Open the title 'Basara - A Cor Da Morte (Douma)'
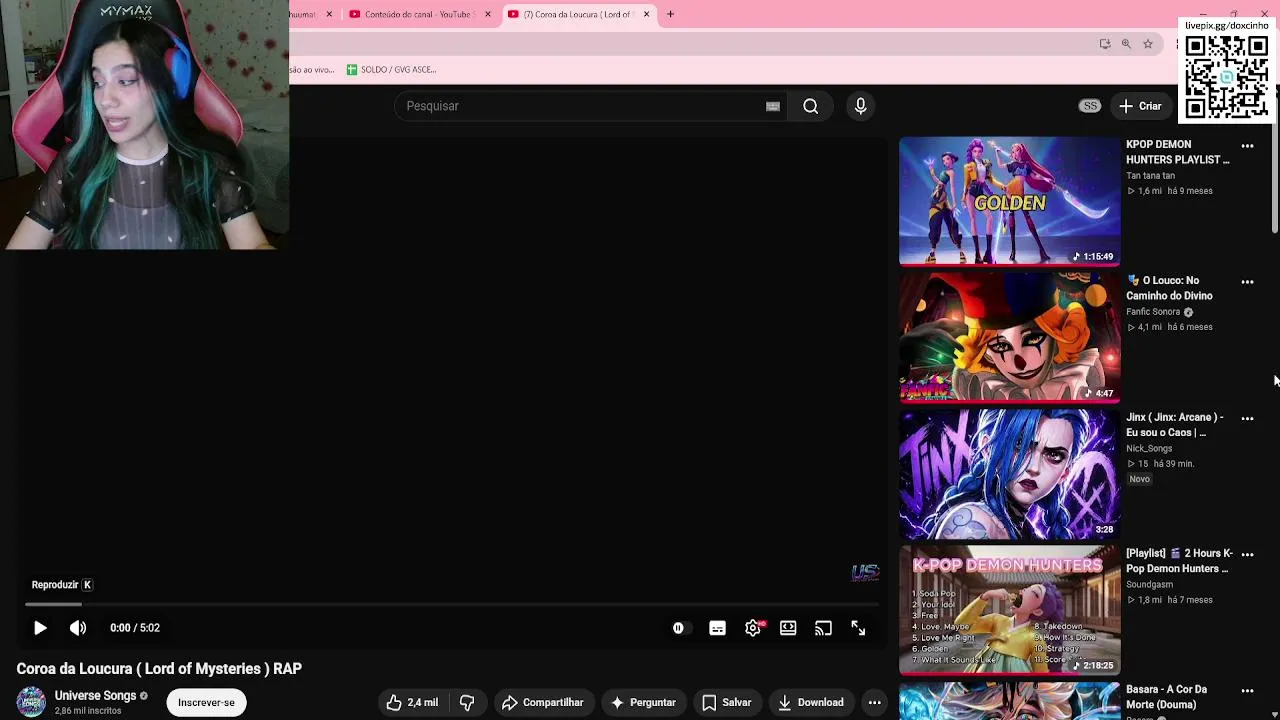This screenshot has height=720, width=1280. 1167,697
